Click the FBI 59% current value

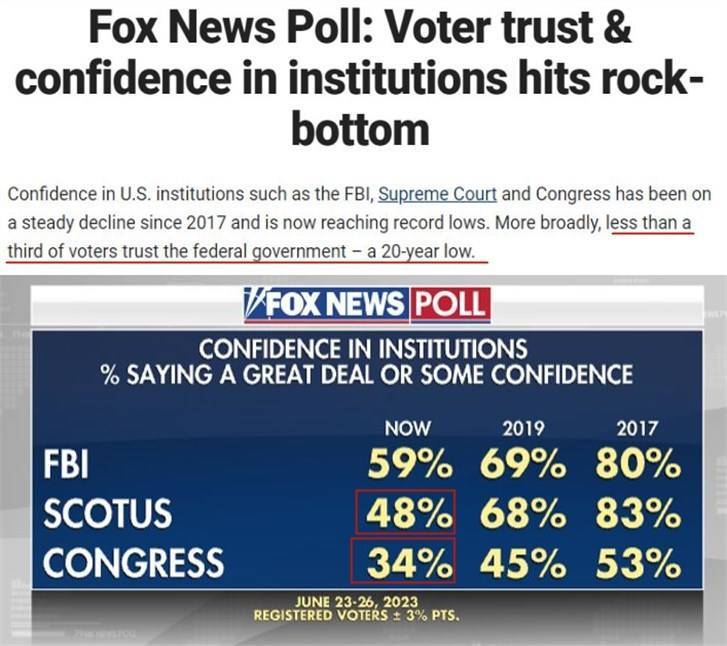point(410,463)
